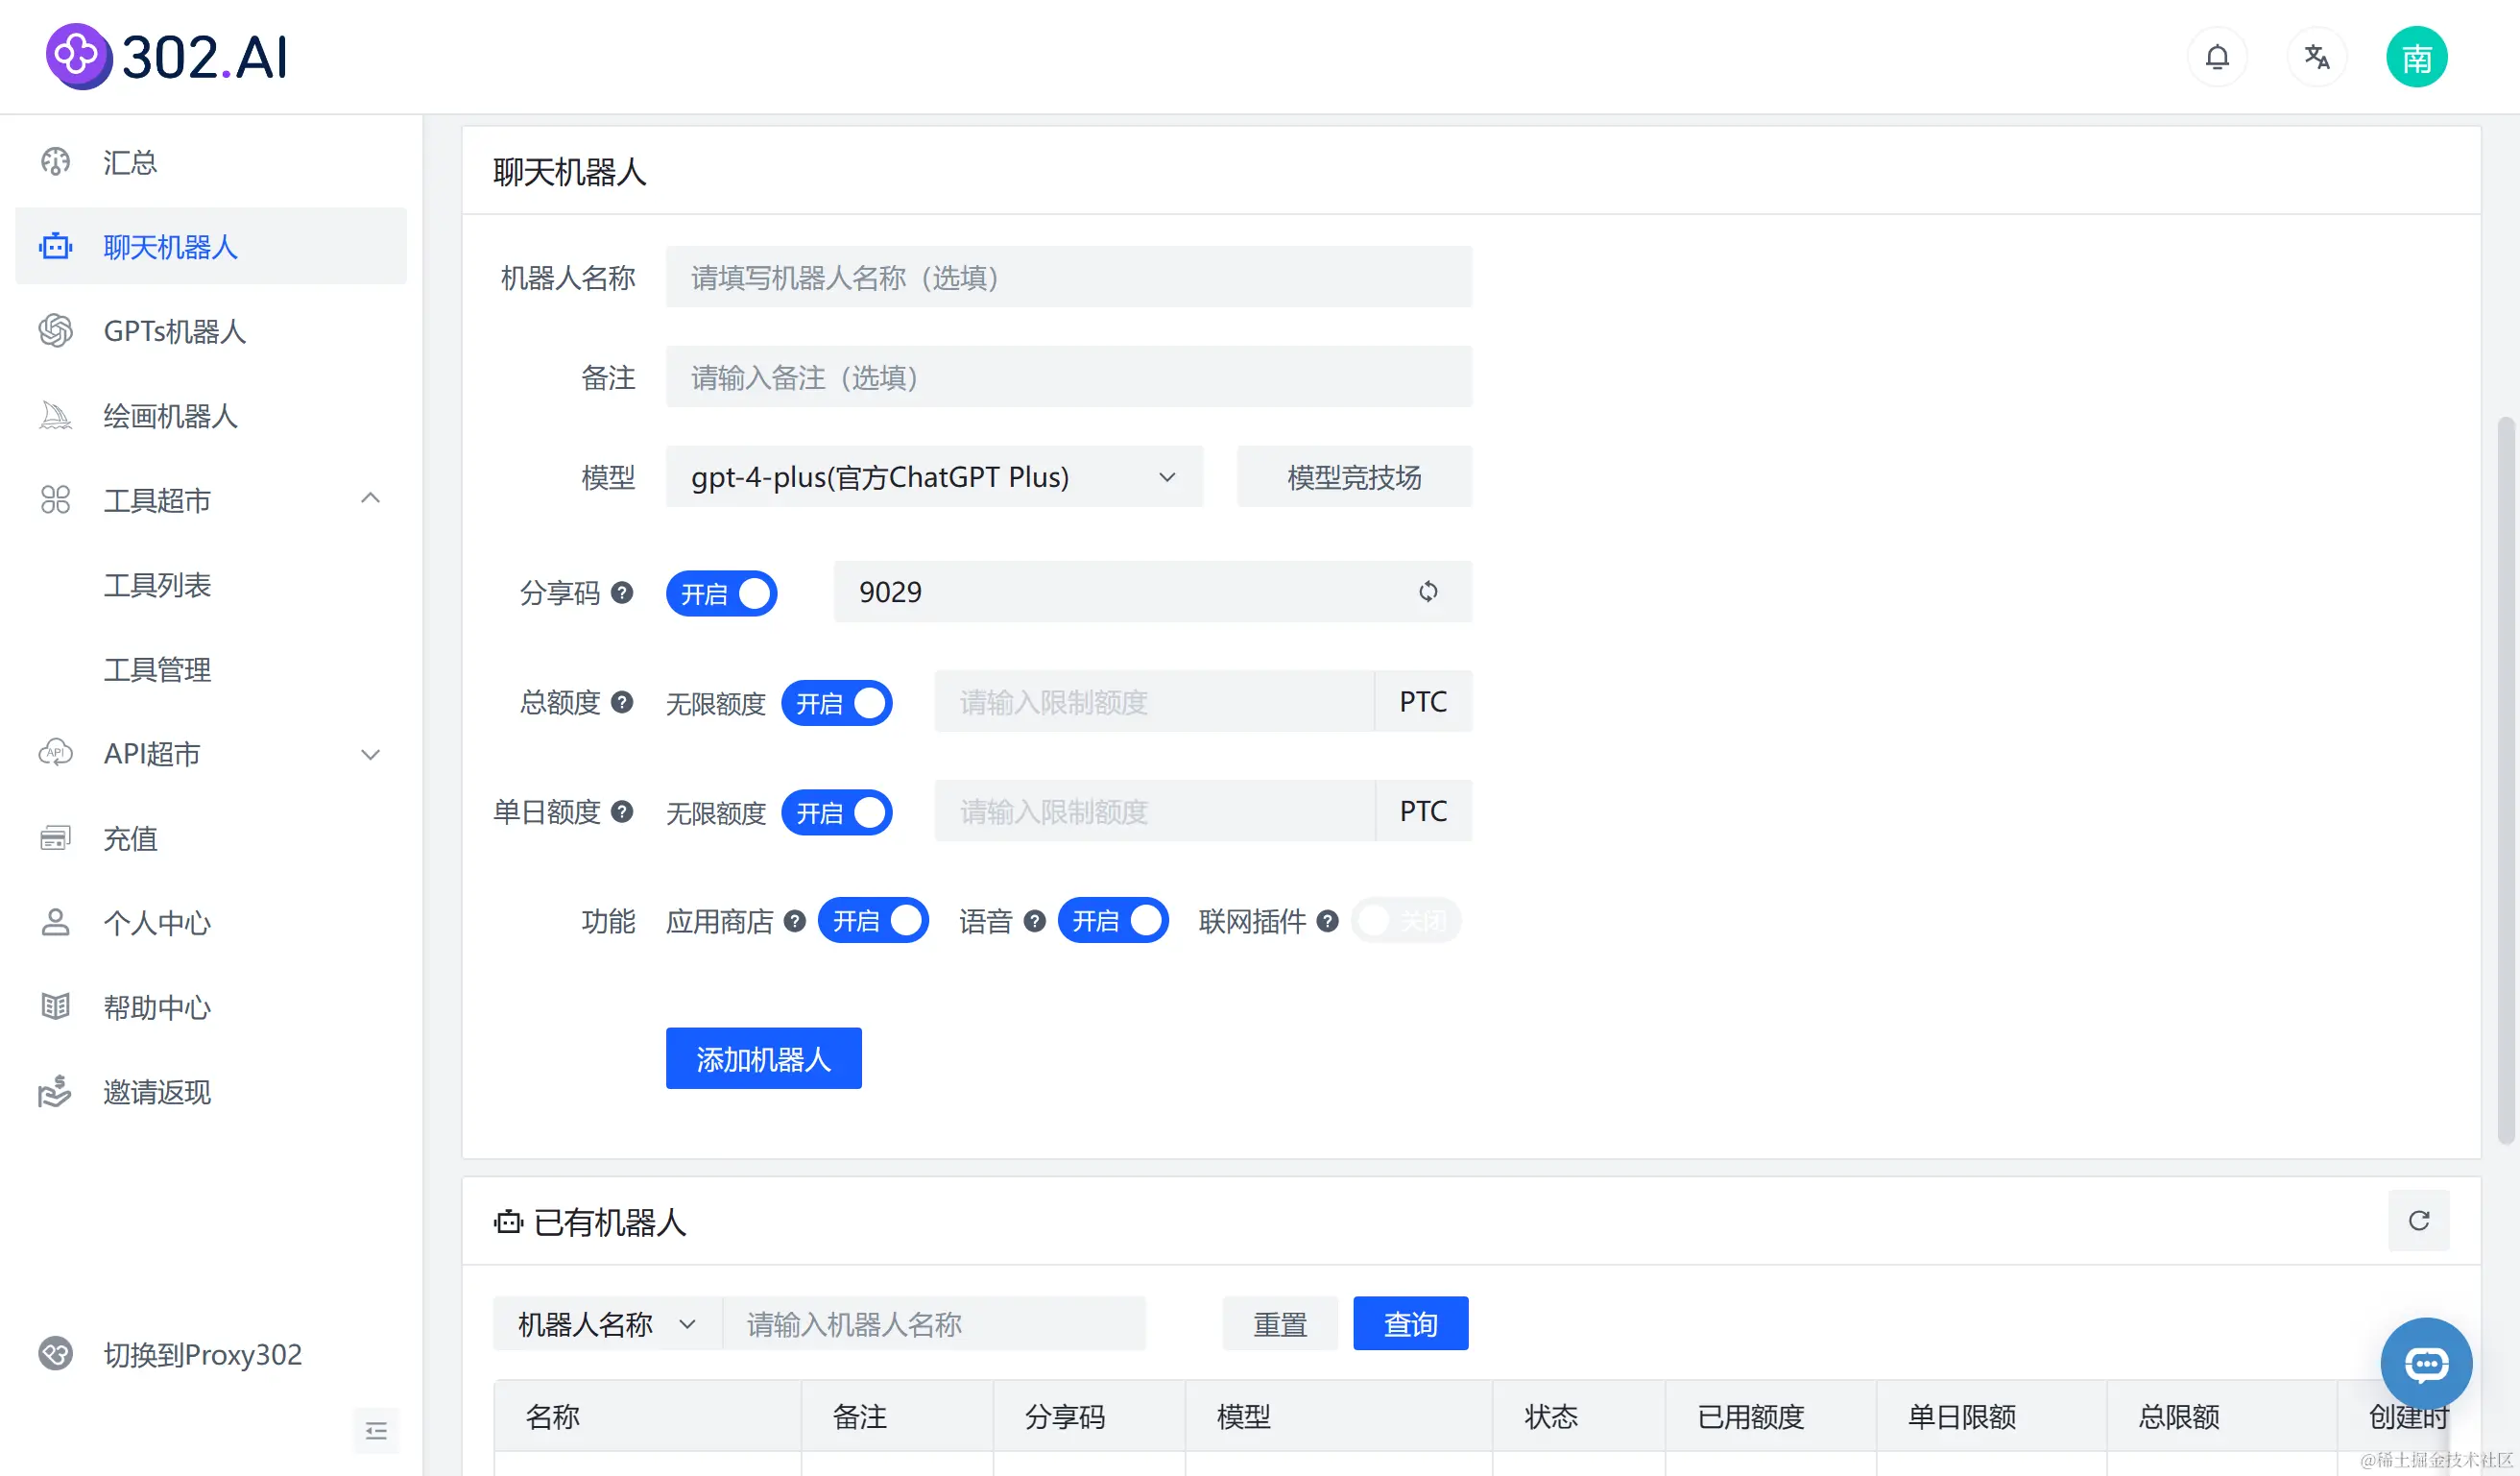
Task: Toggle 总额度 unlimited quota switch
Action: [836, 703]
